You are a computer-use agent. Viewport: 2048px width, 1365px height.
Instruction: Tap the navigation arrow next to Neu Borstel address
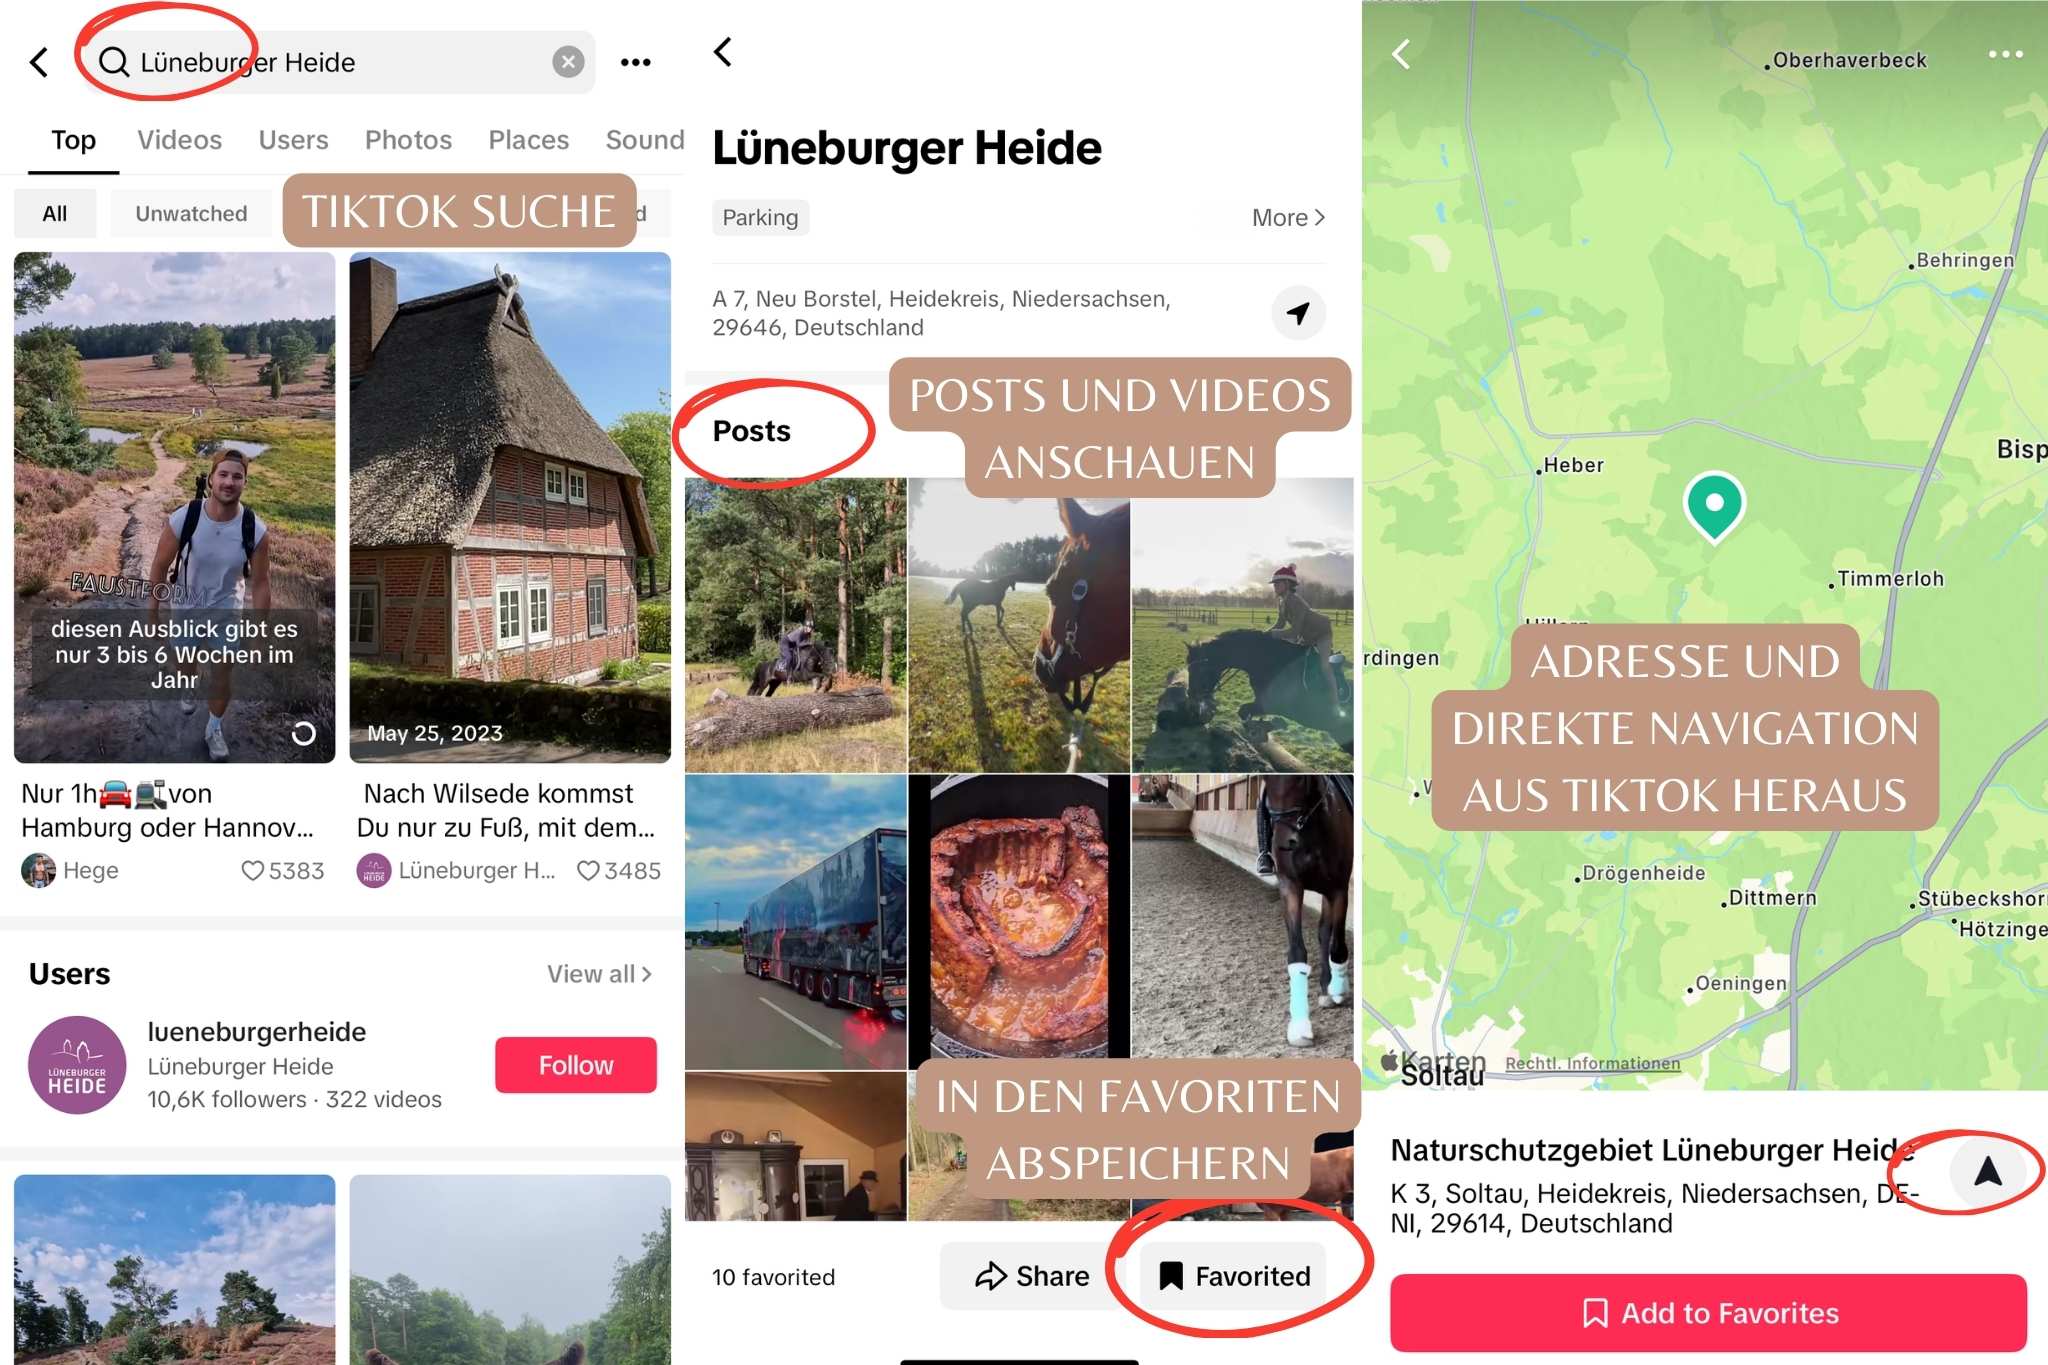(x=1298, y=313)
